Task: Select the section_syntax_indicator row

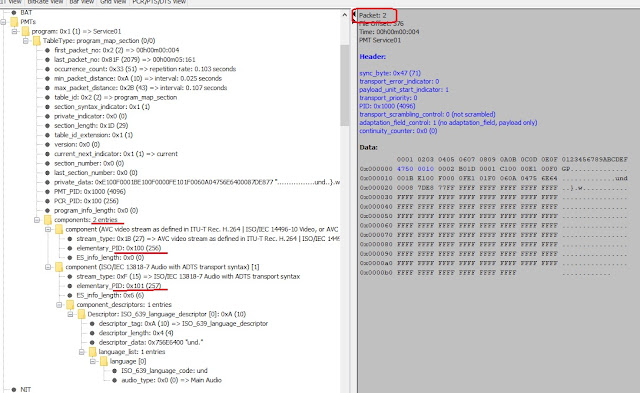Action: click(102, 107)
